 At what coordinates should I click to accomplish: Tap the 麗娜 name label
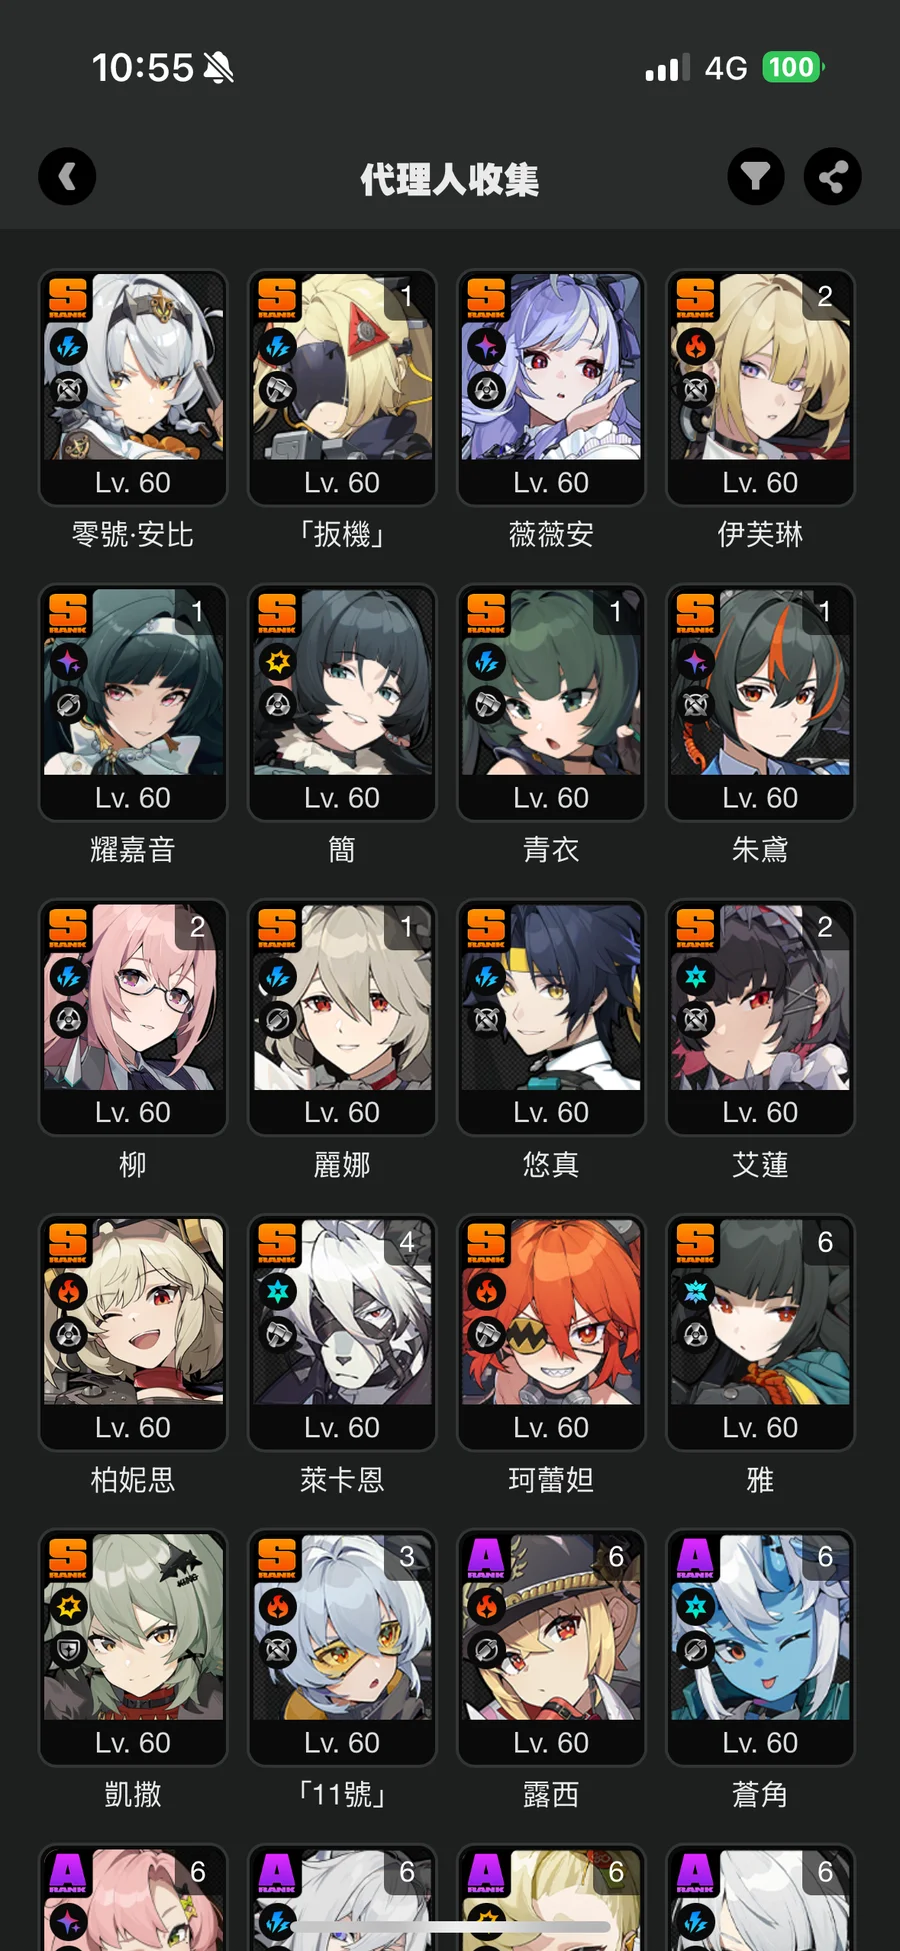point(342,1165)
